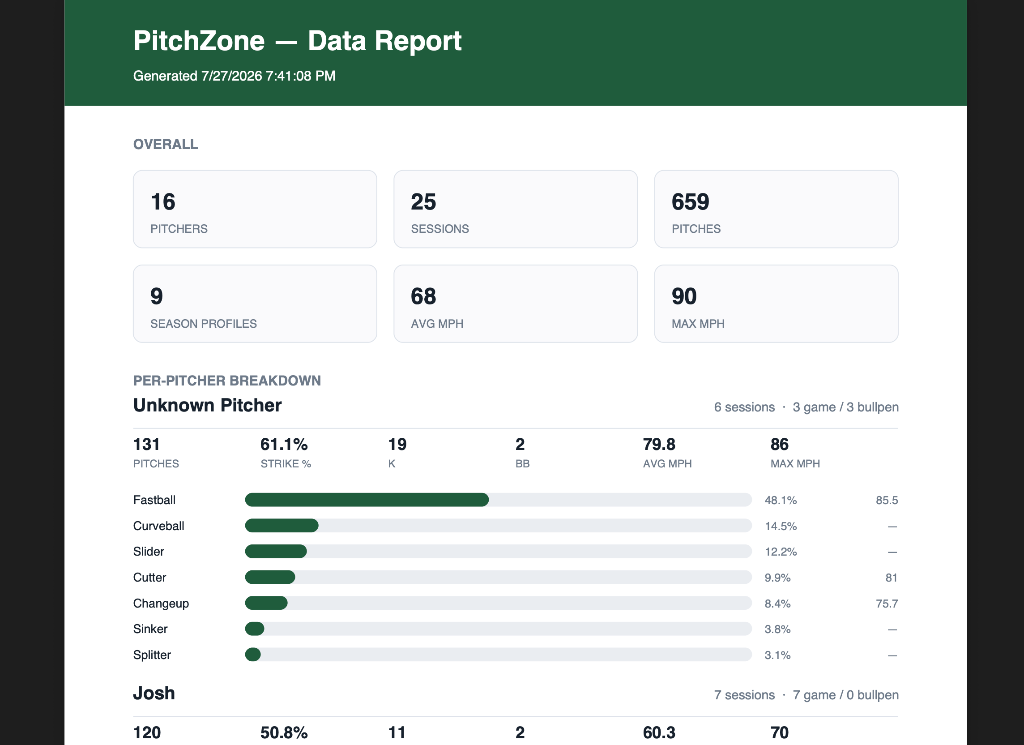Click the PitchZone — Data Report title
Screen dimensions: 1024x745
tap(297, 40)
